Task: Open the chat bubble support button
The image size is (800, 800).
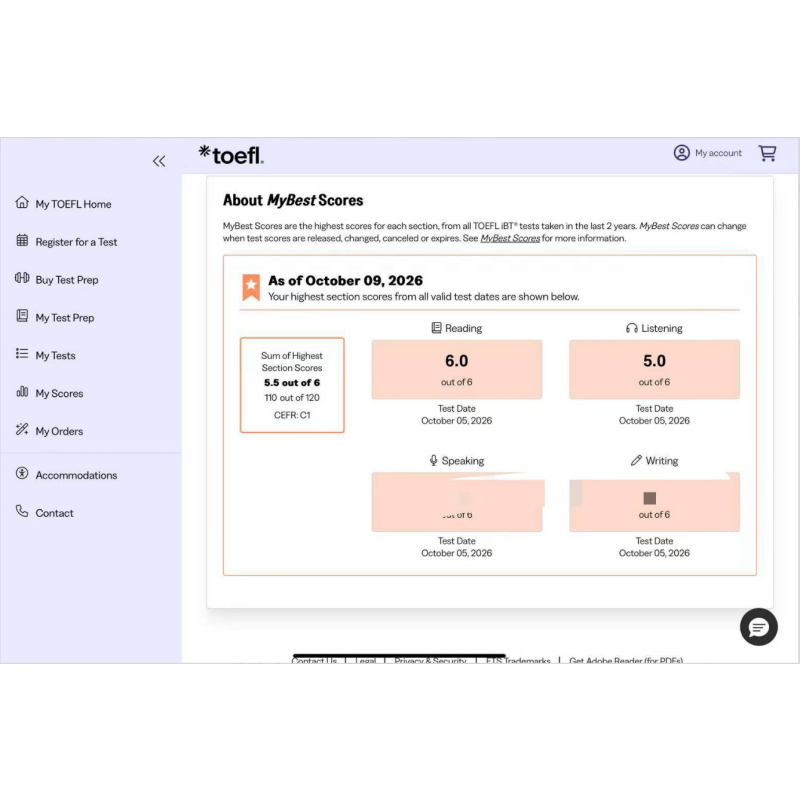Action: click(x=758, y=627)
